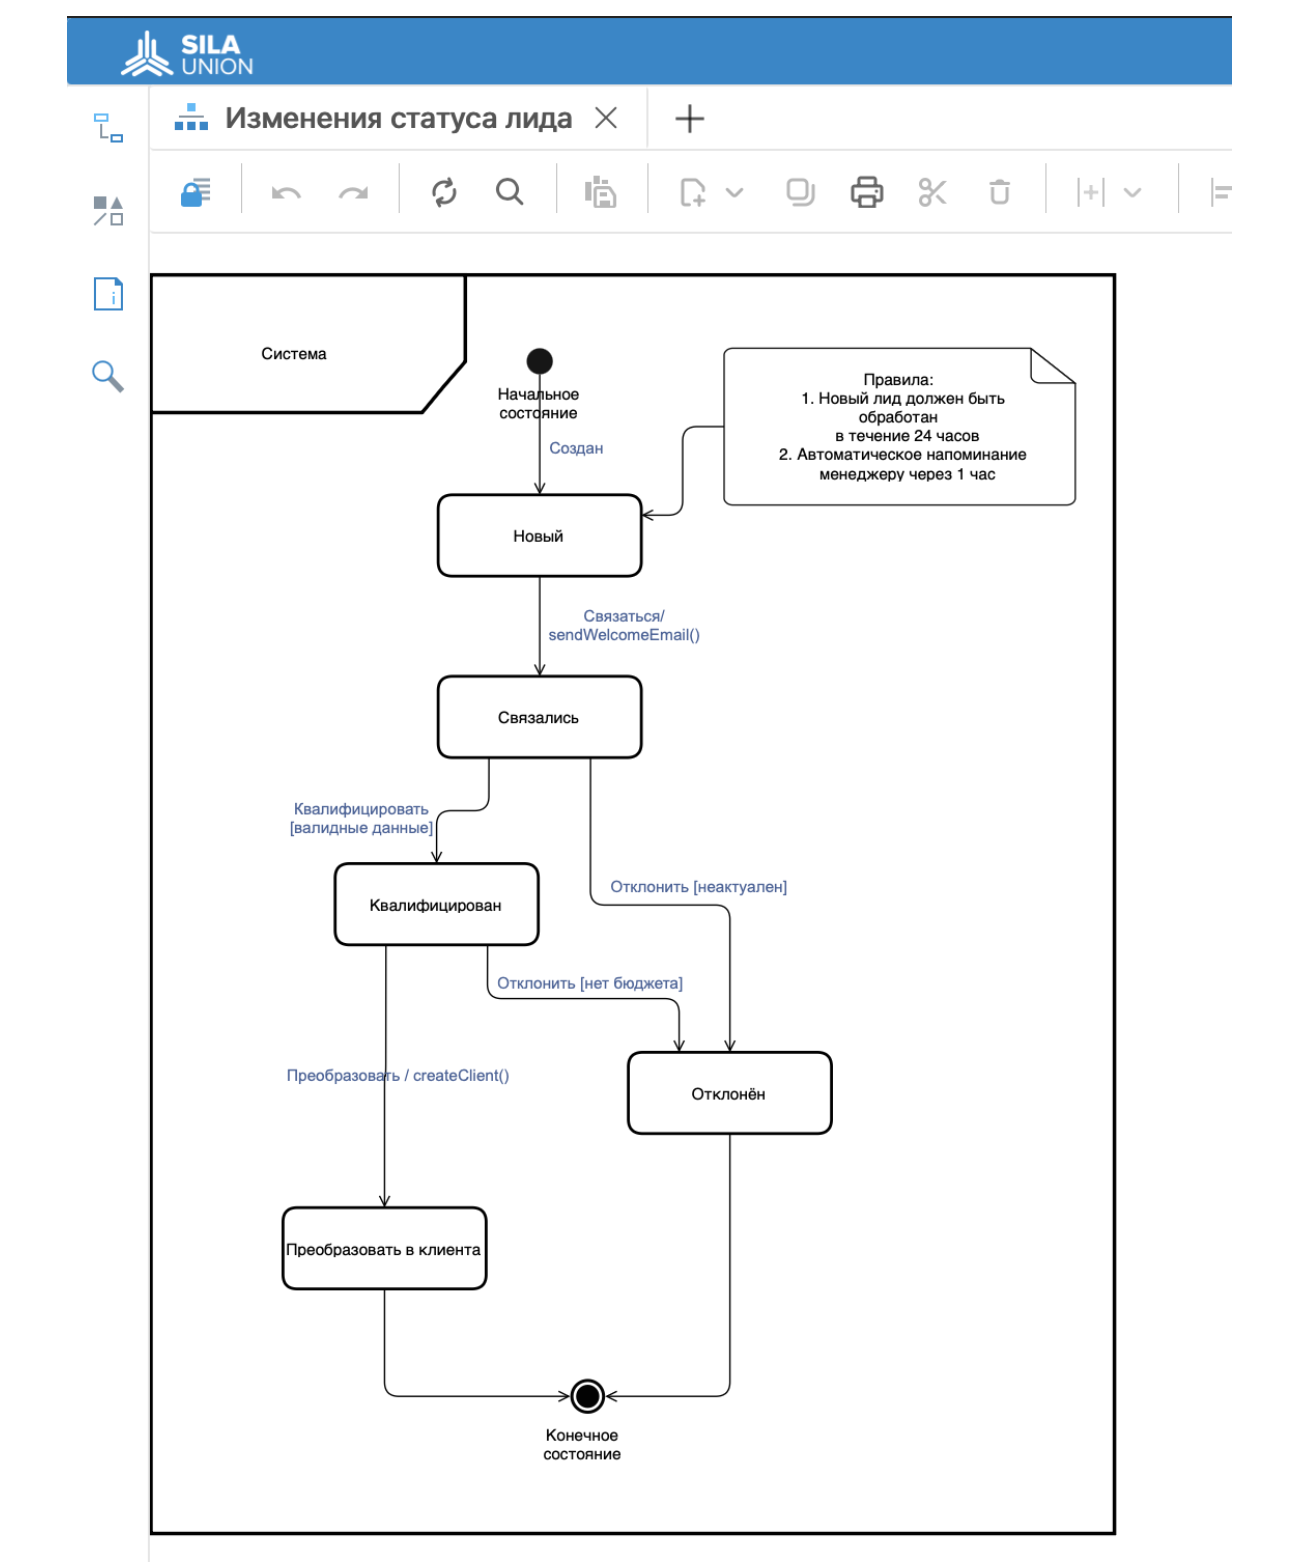1304x1562 pixels.
Task: Open the document info icon in sidebar
Action: 108,294
